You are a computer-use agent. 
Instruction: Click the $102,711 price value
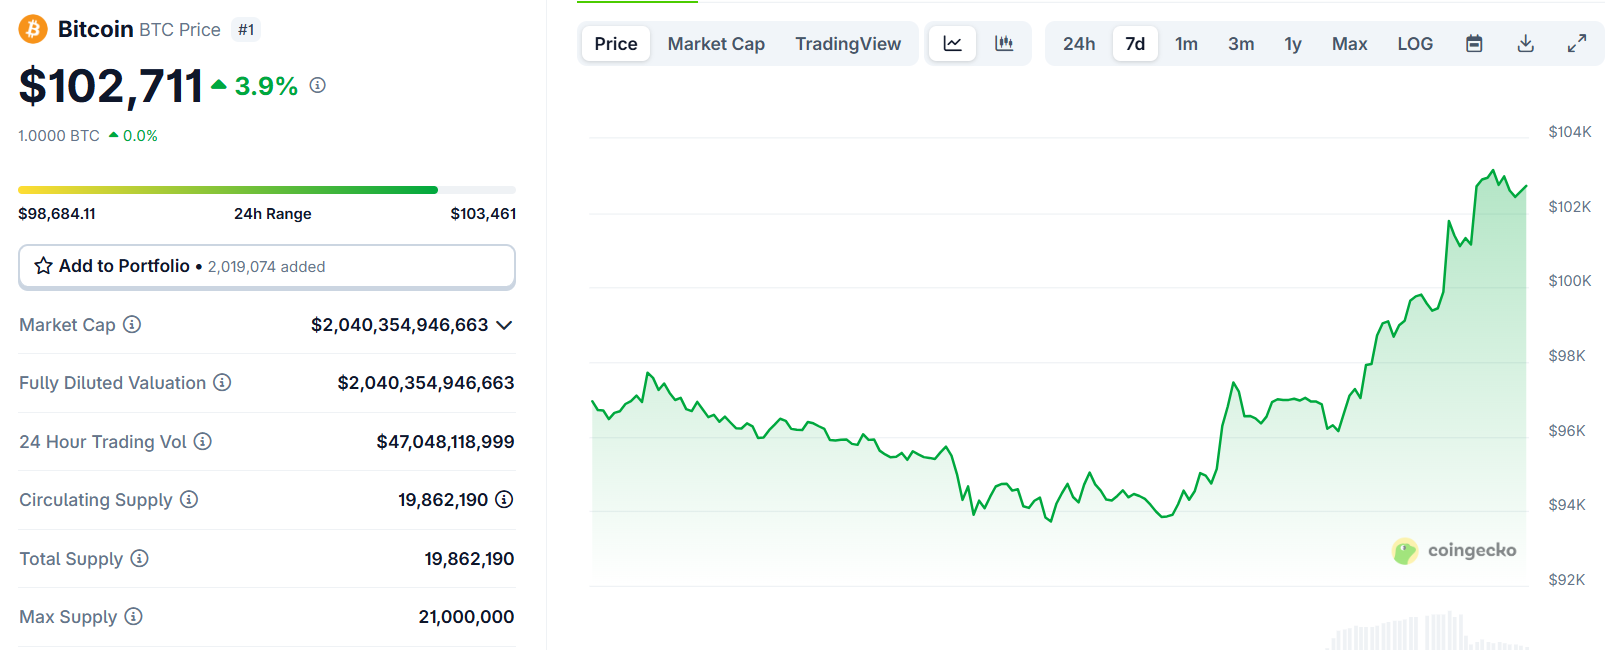click(x=111, y=86)
